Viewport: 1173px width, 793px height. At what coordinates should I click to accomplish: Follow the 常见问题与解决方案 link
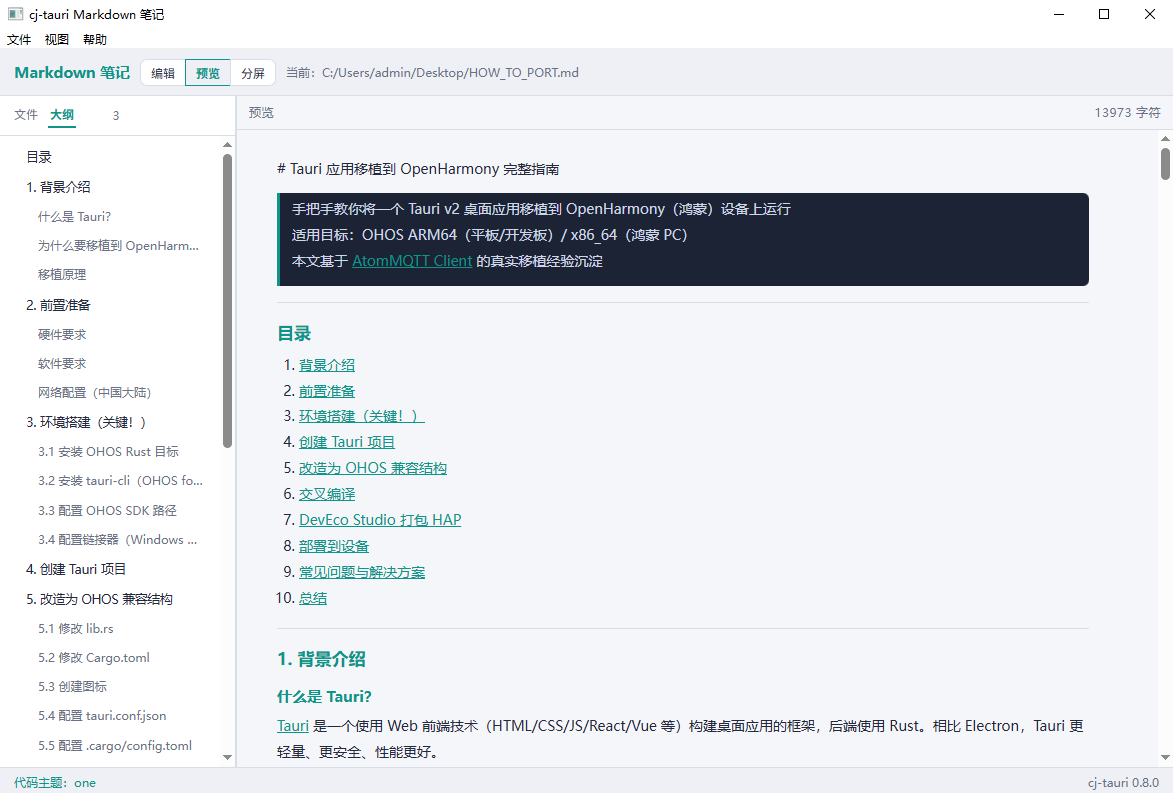click(362, 572)
